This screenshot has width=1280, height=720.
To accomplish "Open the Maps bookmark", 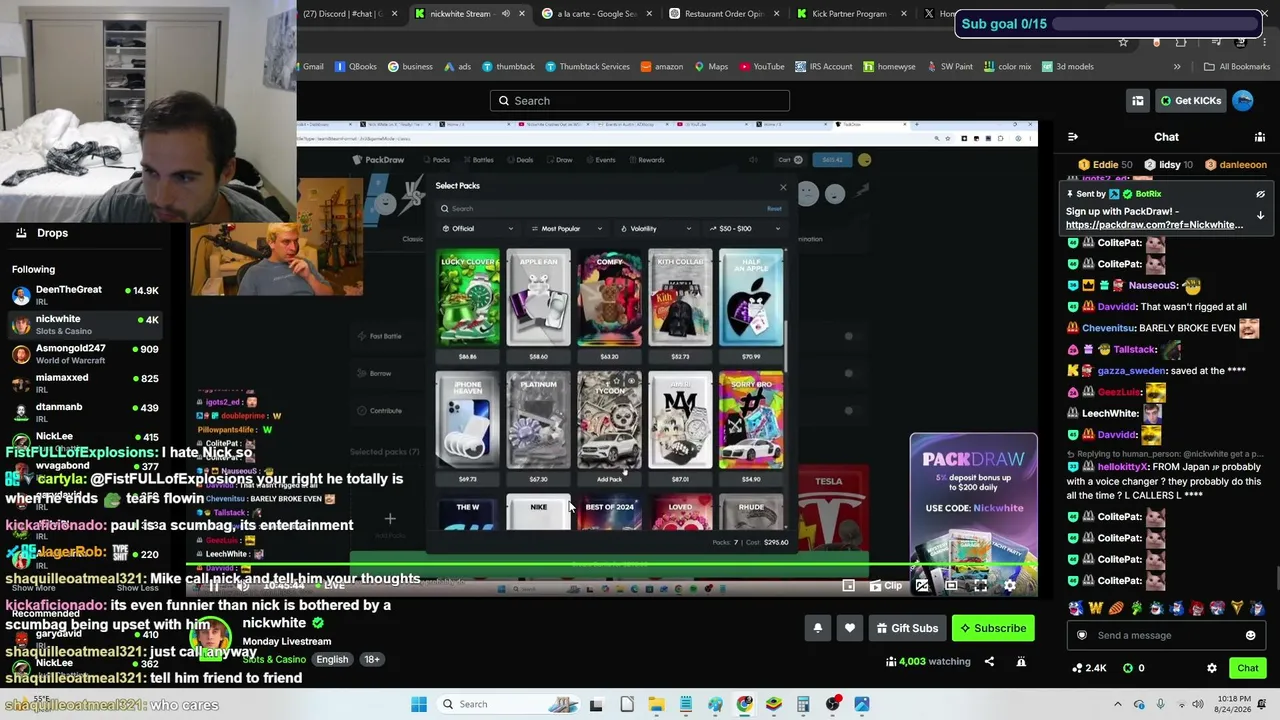I will [x=712, y=67].
